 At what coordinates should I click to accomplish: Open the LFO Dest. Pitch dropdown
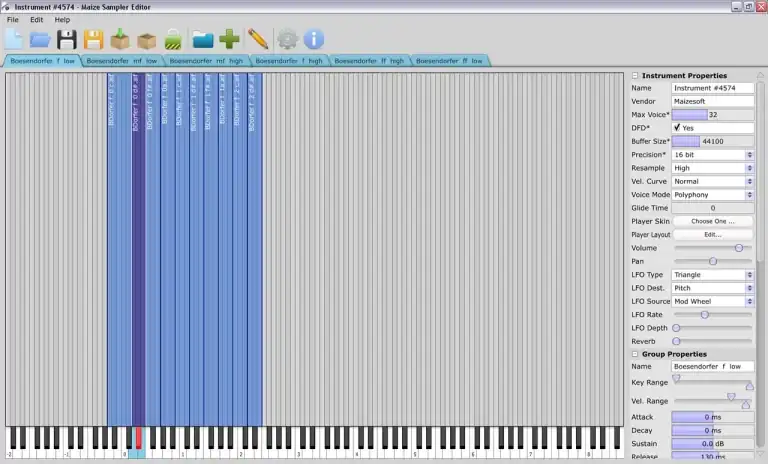pos(713,288)
